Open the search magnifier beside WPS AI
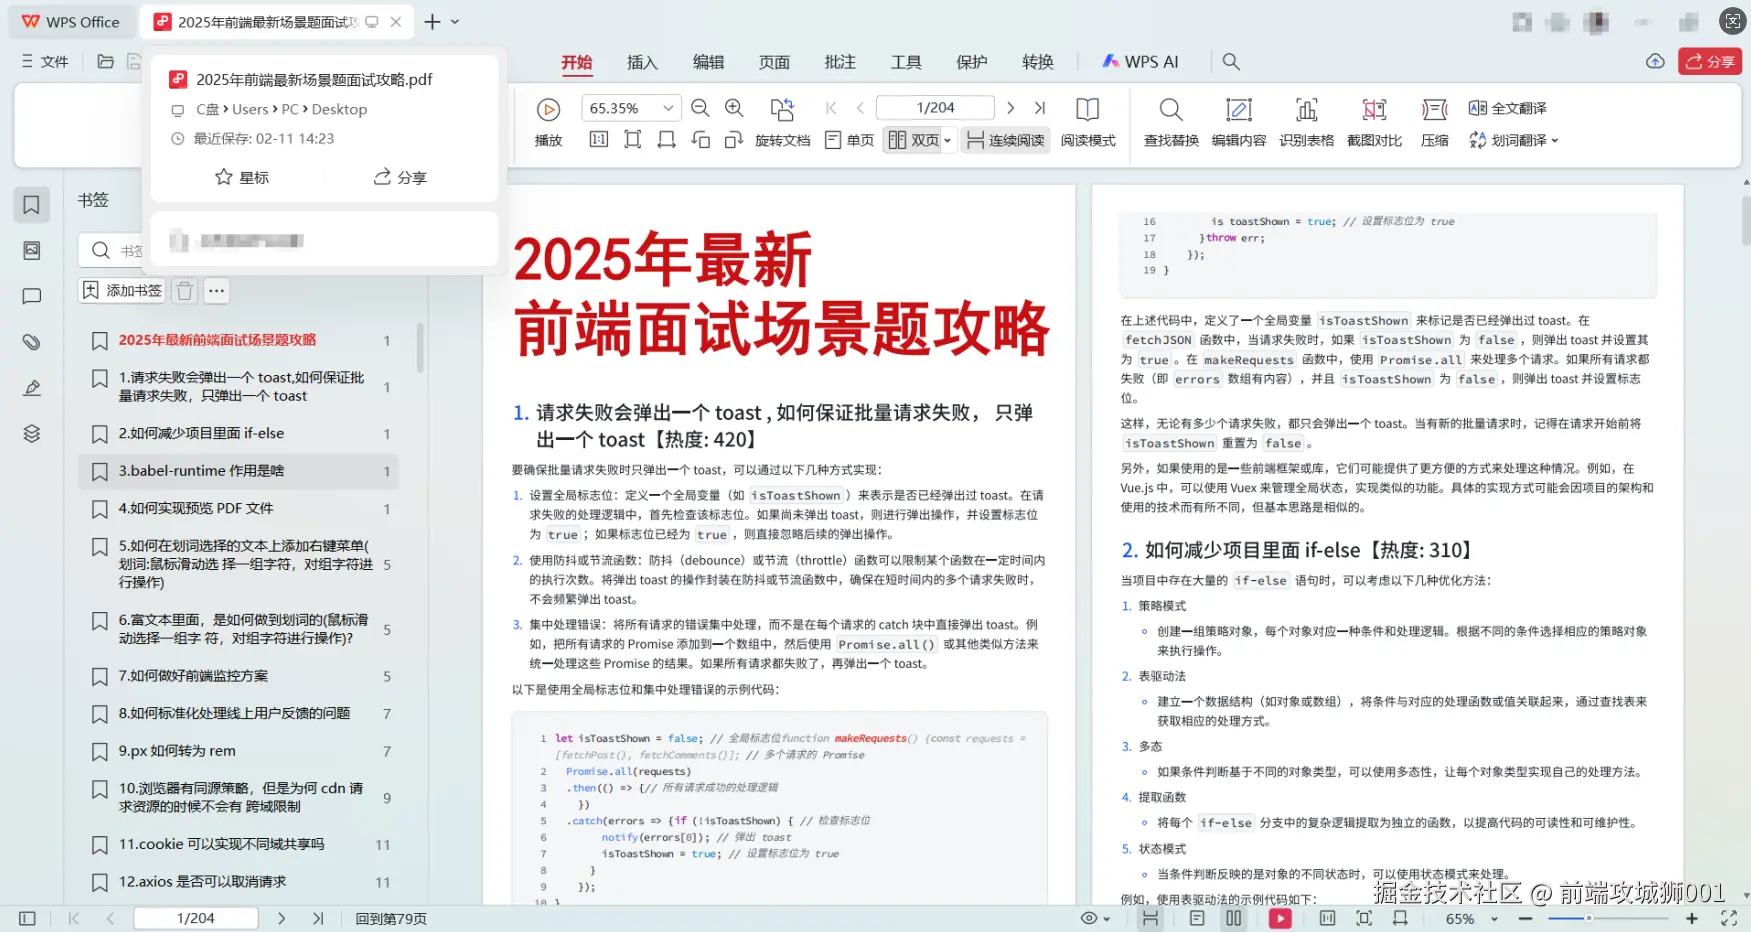Viewport: 1751px width, 932px height. click(1231, 62)
